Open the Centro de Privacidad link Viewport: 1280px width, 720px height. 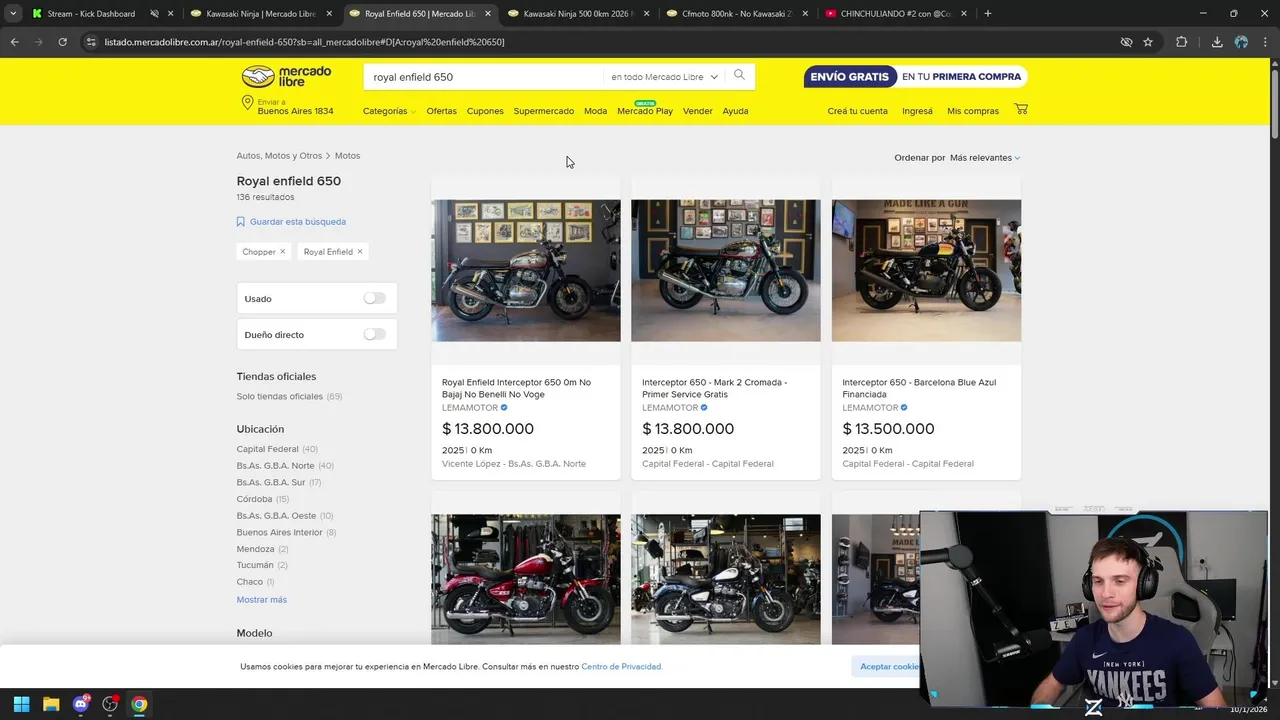621,667
